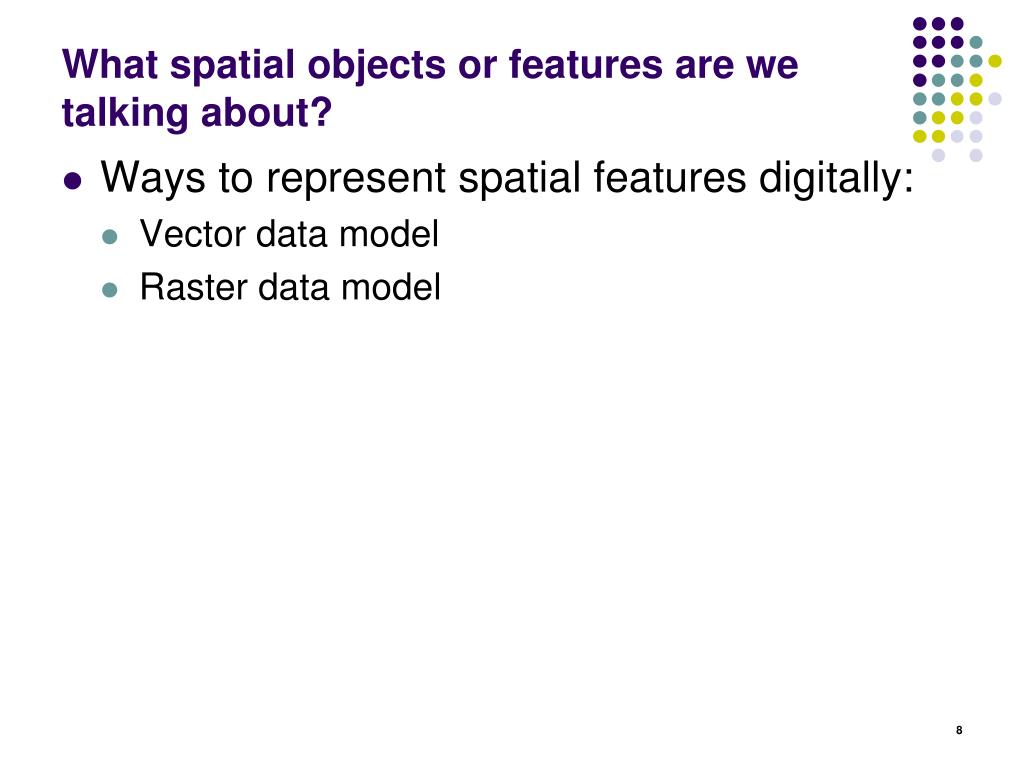Click "talking about?" in the title's second line
This screenshot has width=1024, height=768.
point(197,112)
